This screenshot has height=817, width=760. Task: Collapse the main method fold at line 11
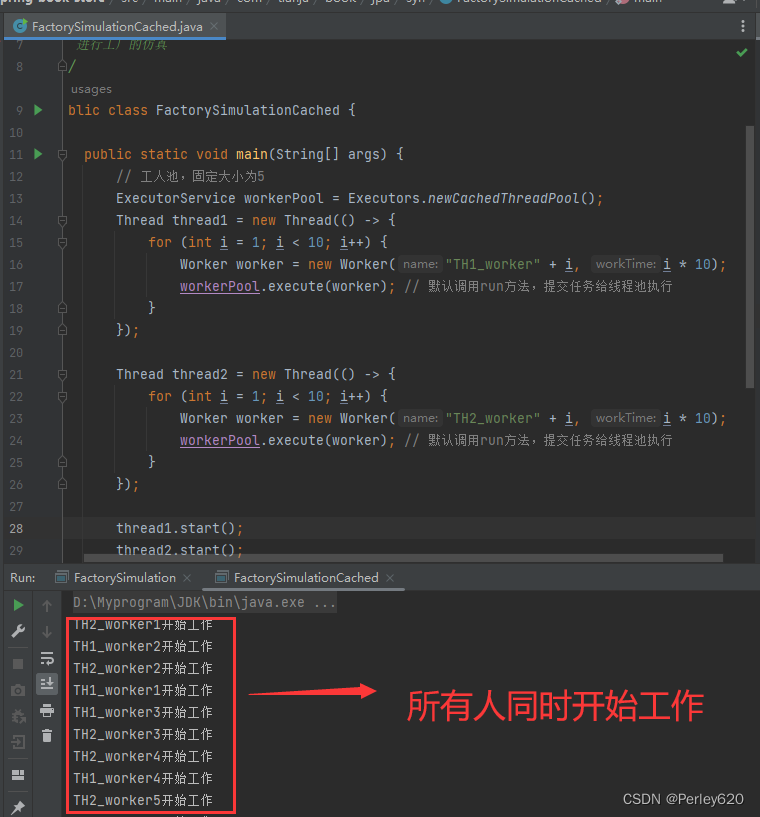click(x=63, y=155)
